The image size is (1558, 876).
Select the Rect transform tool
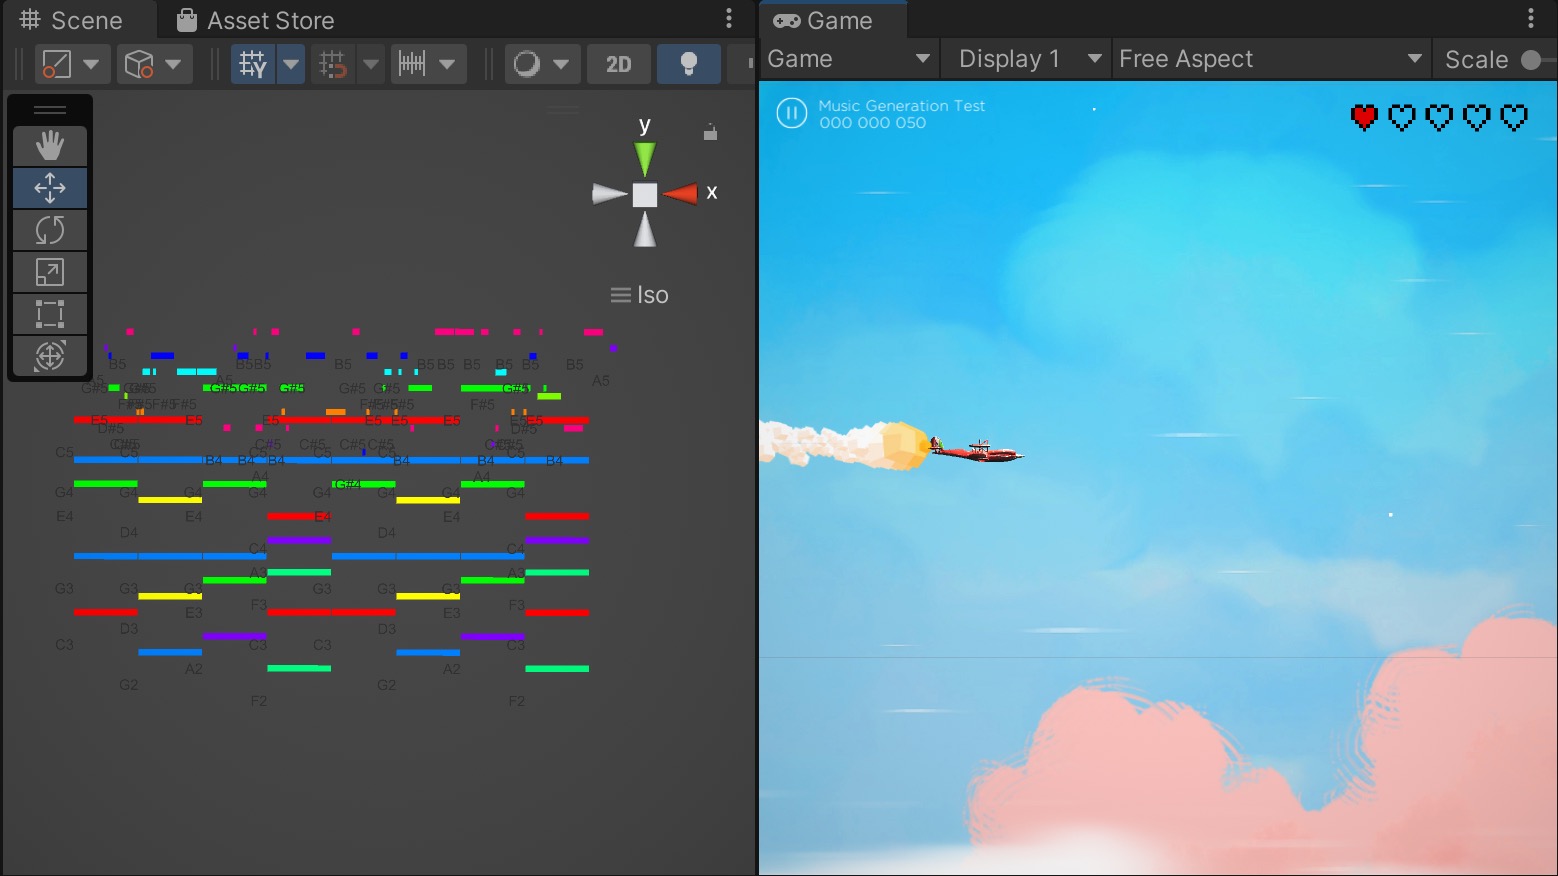[x=50, y=314]
